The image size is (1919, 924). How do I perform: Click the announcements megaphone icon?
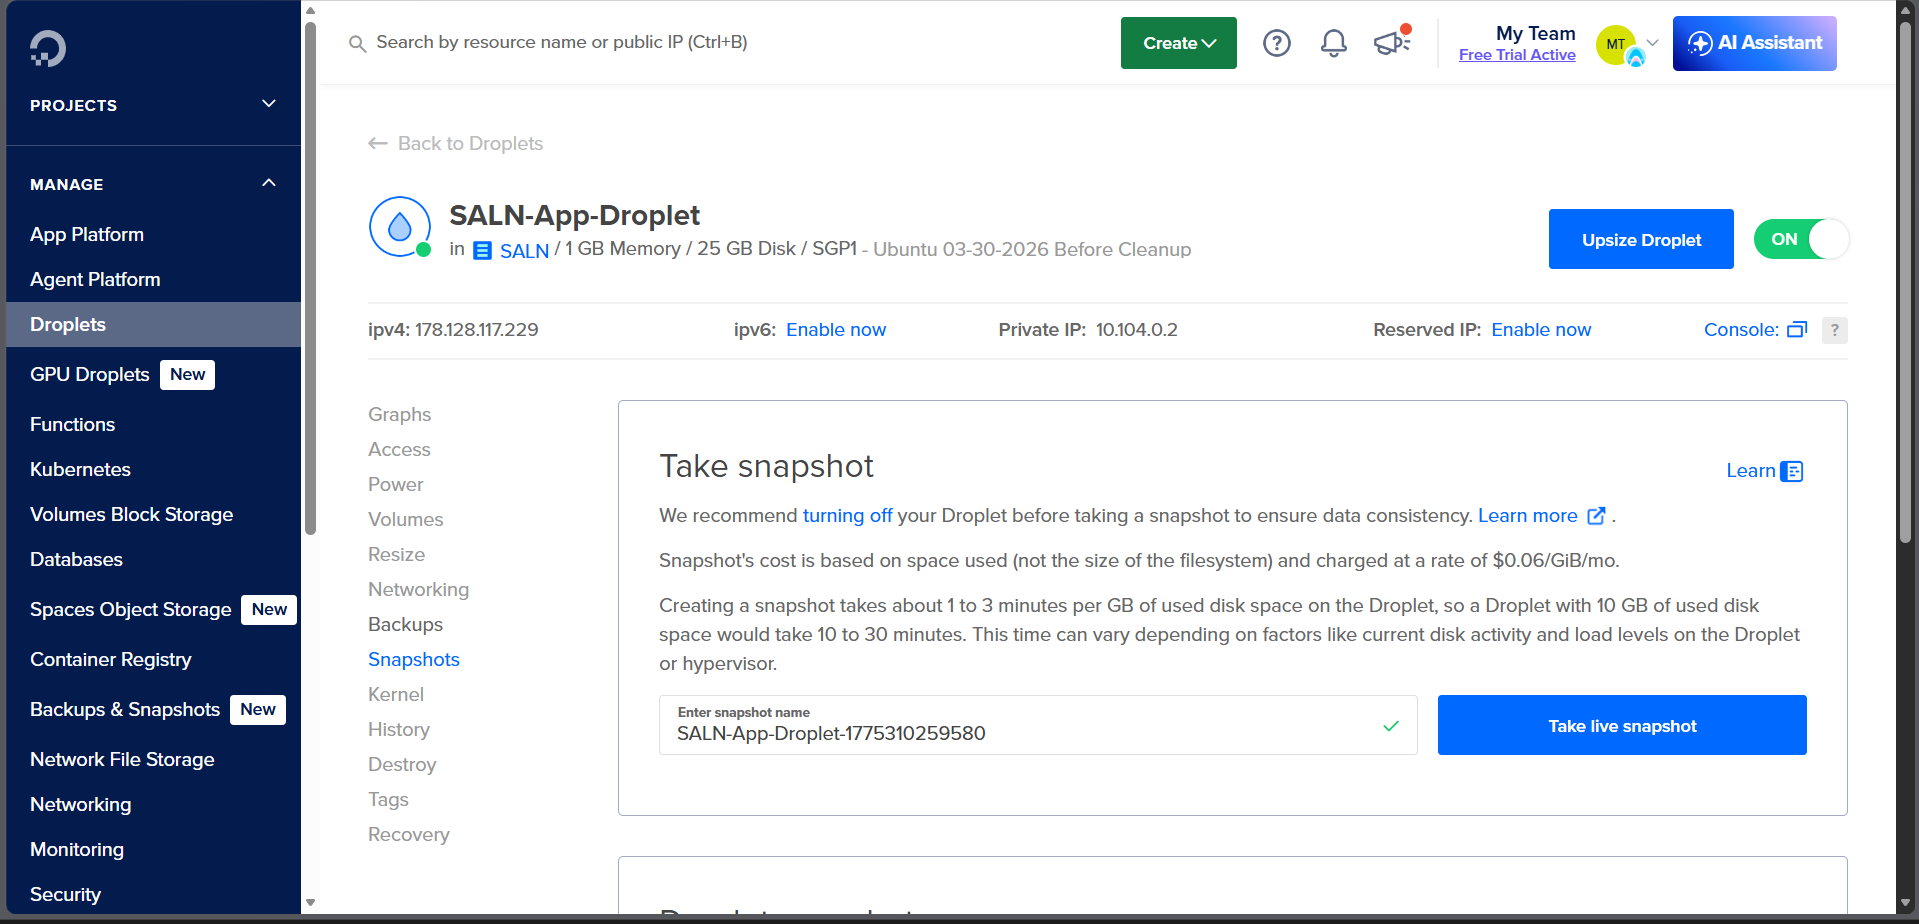coord(1390,43)
